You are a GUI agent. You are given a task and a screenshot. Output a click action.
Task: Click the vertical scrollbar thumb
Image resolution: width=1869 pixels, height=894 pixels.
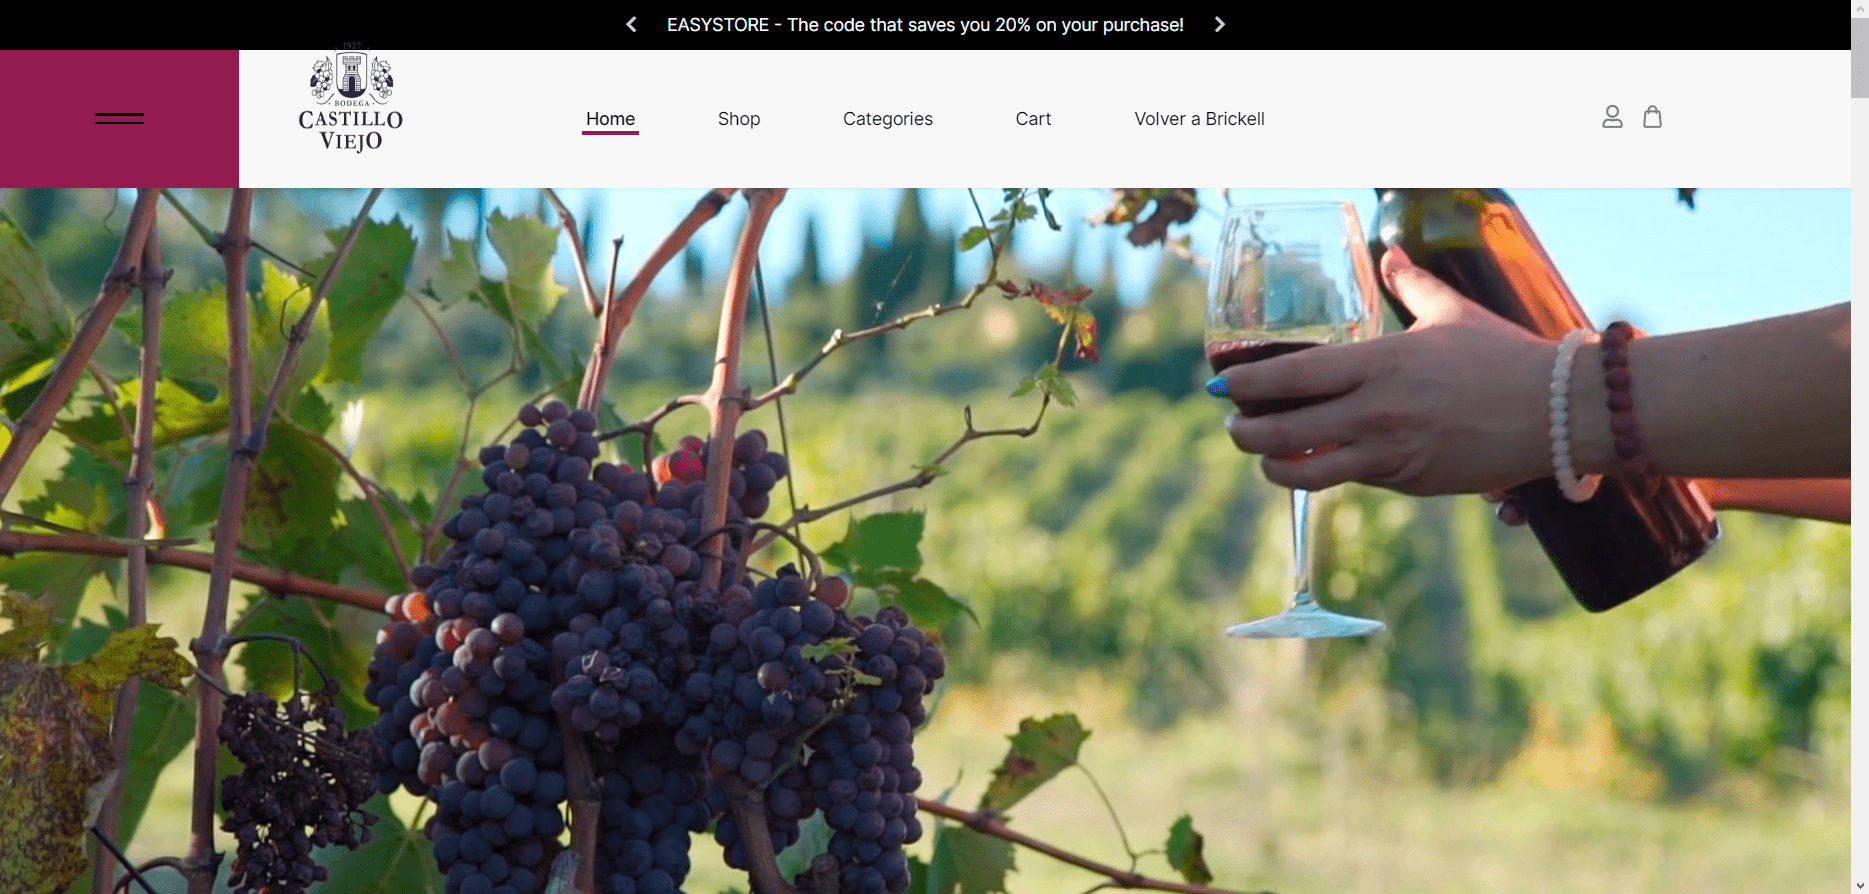[x=1860, y=57]
